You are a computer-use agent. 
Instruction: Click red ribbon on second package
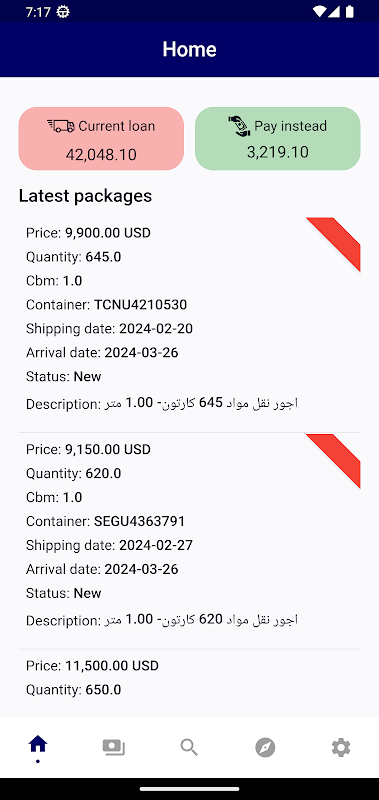[337, 459]
